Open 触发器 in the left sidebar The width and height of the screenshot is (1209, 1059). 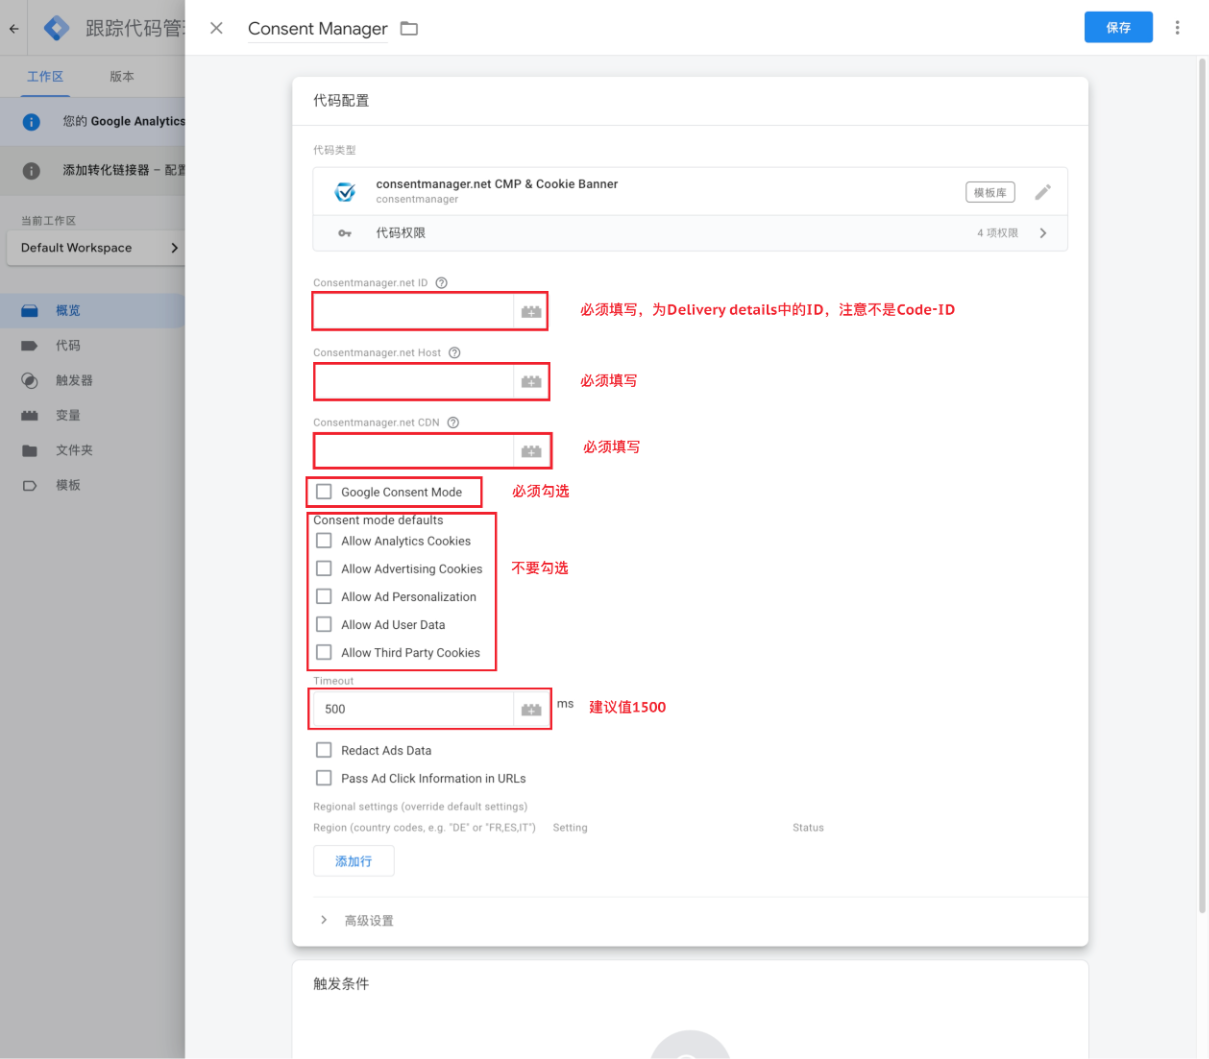(74, 380)
